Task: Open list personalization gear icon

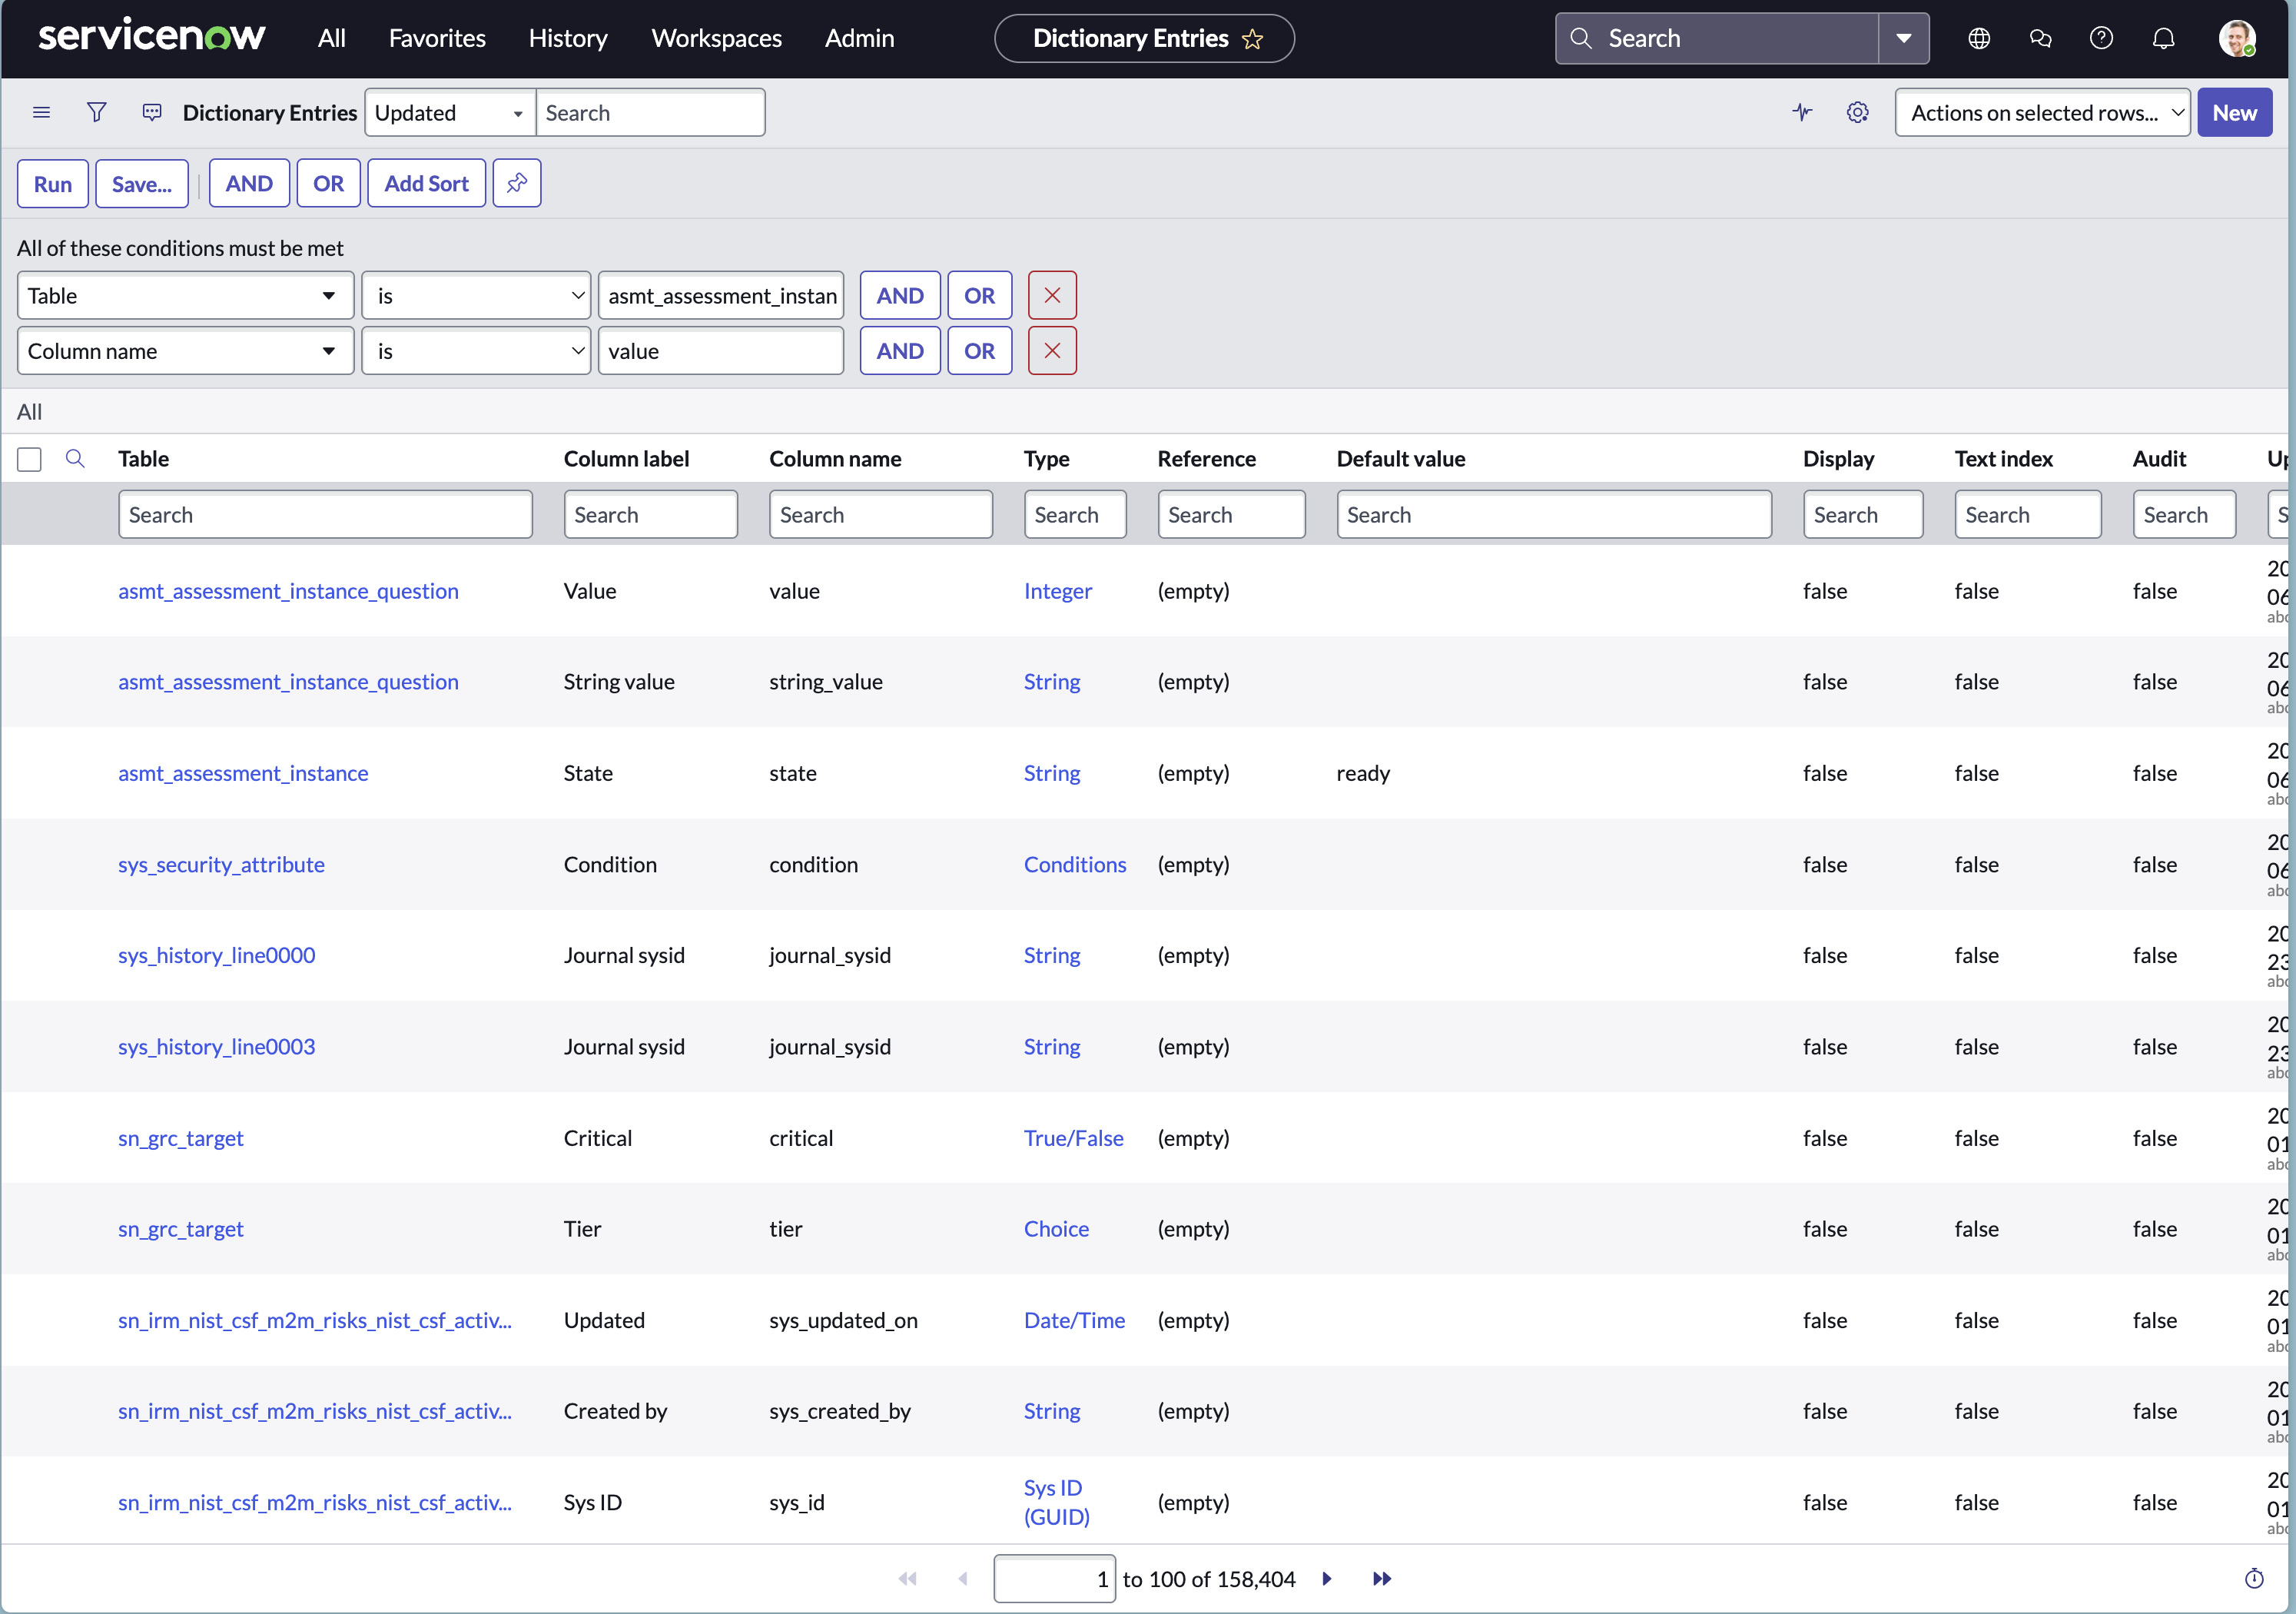Action: [1857, 112]
